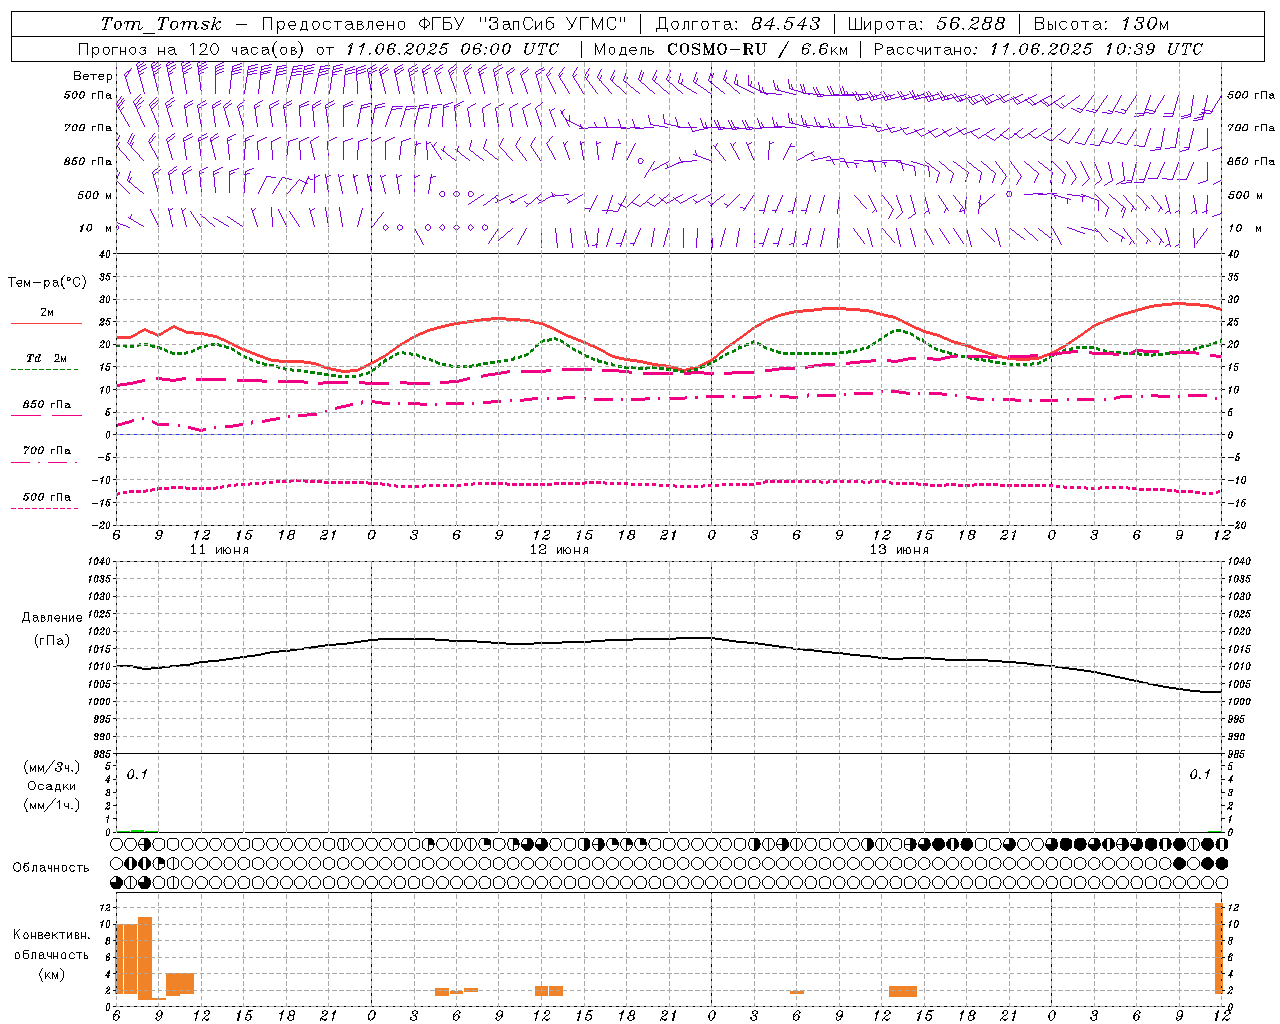Click the 'Модель COSMO-RU / 6.6км' label
Image resolution: width=1280 pixels, height=1024 pixels.
[721, 49]
